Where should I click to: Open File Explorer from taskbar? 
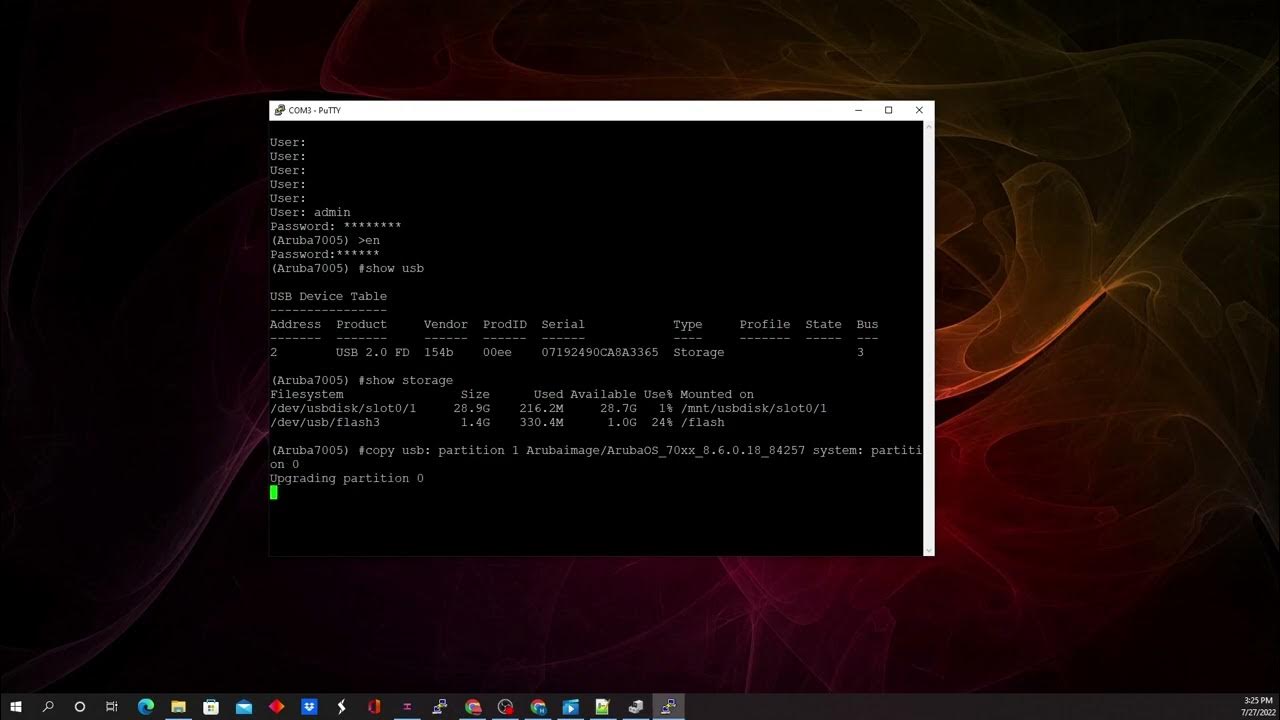pos(178,707)
